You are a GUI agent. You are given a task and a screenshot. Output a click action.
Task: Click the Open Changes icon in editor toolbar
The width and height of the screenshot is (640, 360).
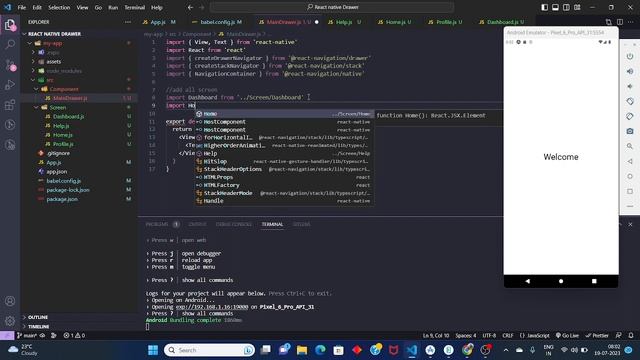(x=609, y=22)
